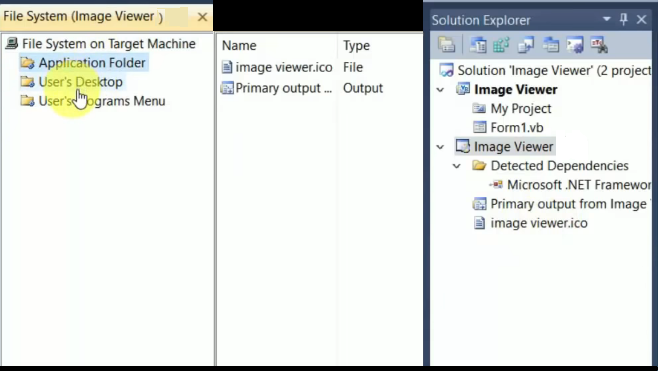Close the File System (Image Viewer) tab
Screen dimensions: 659x371
click(x=202, y=17)
